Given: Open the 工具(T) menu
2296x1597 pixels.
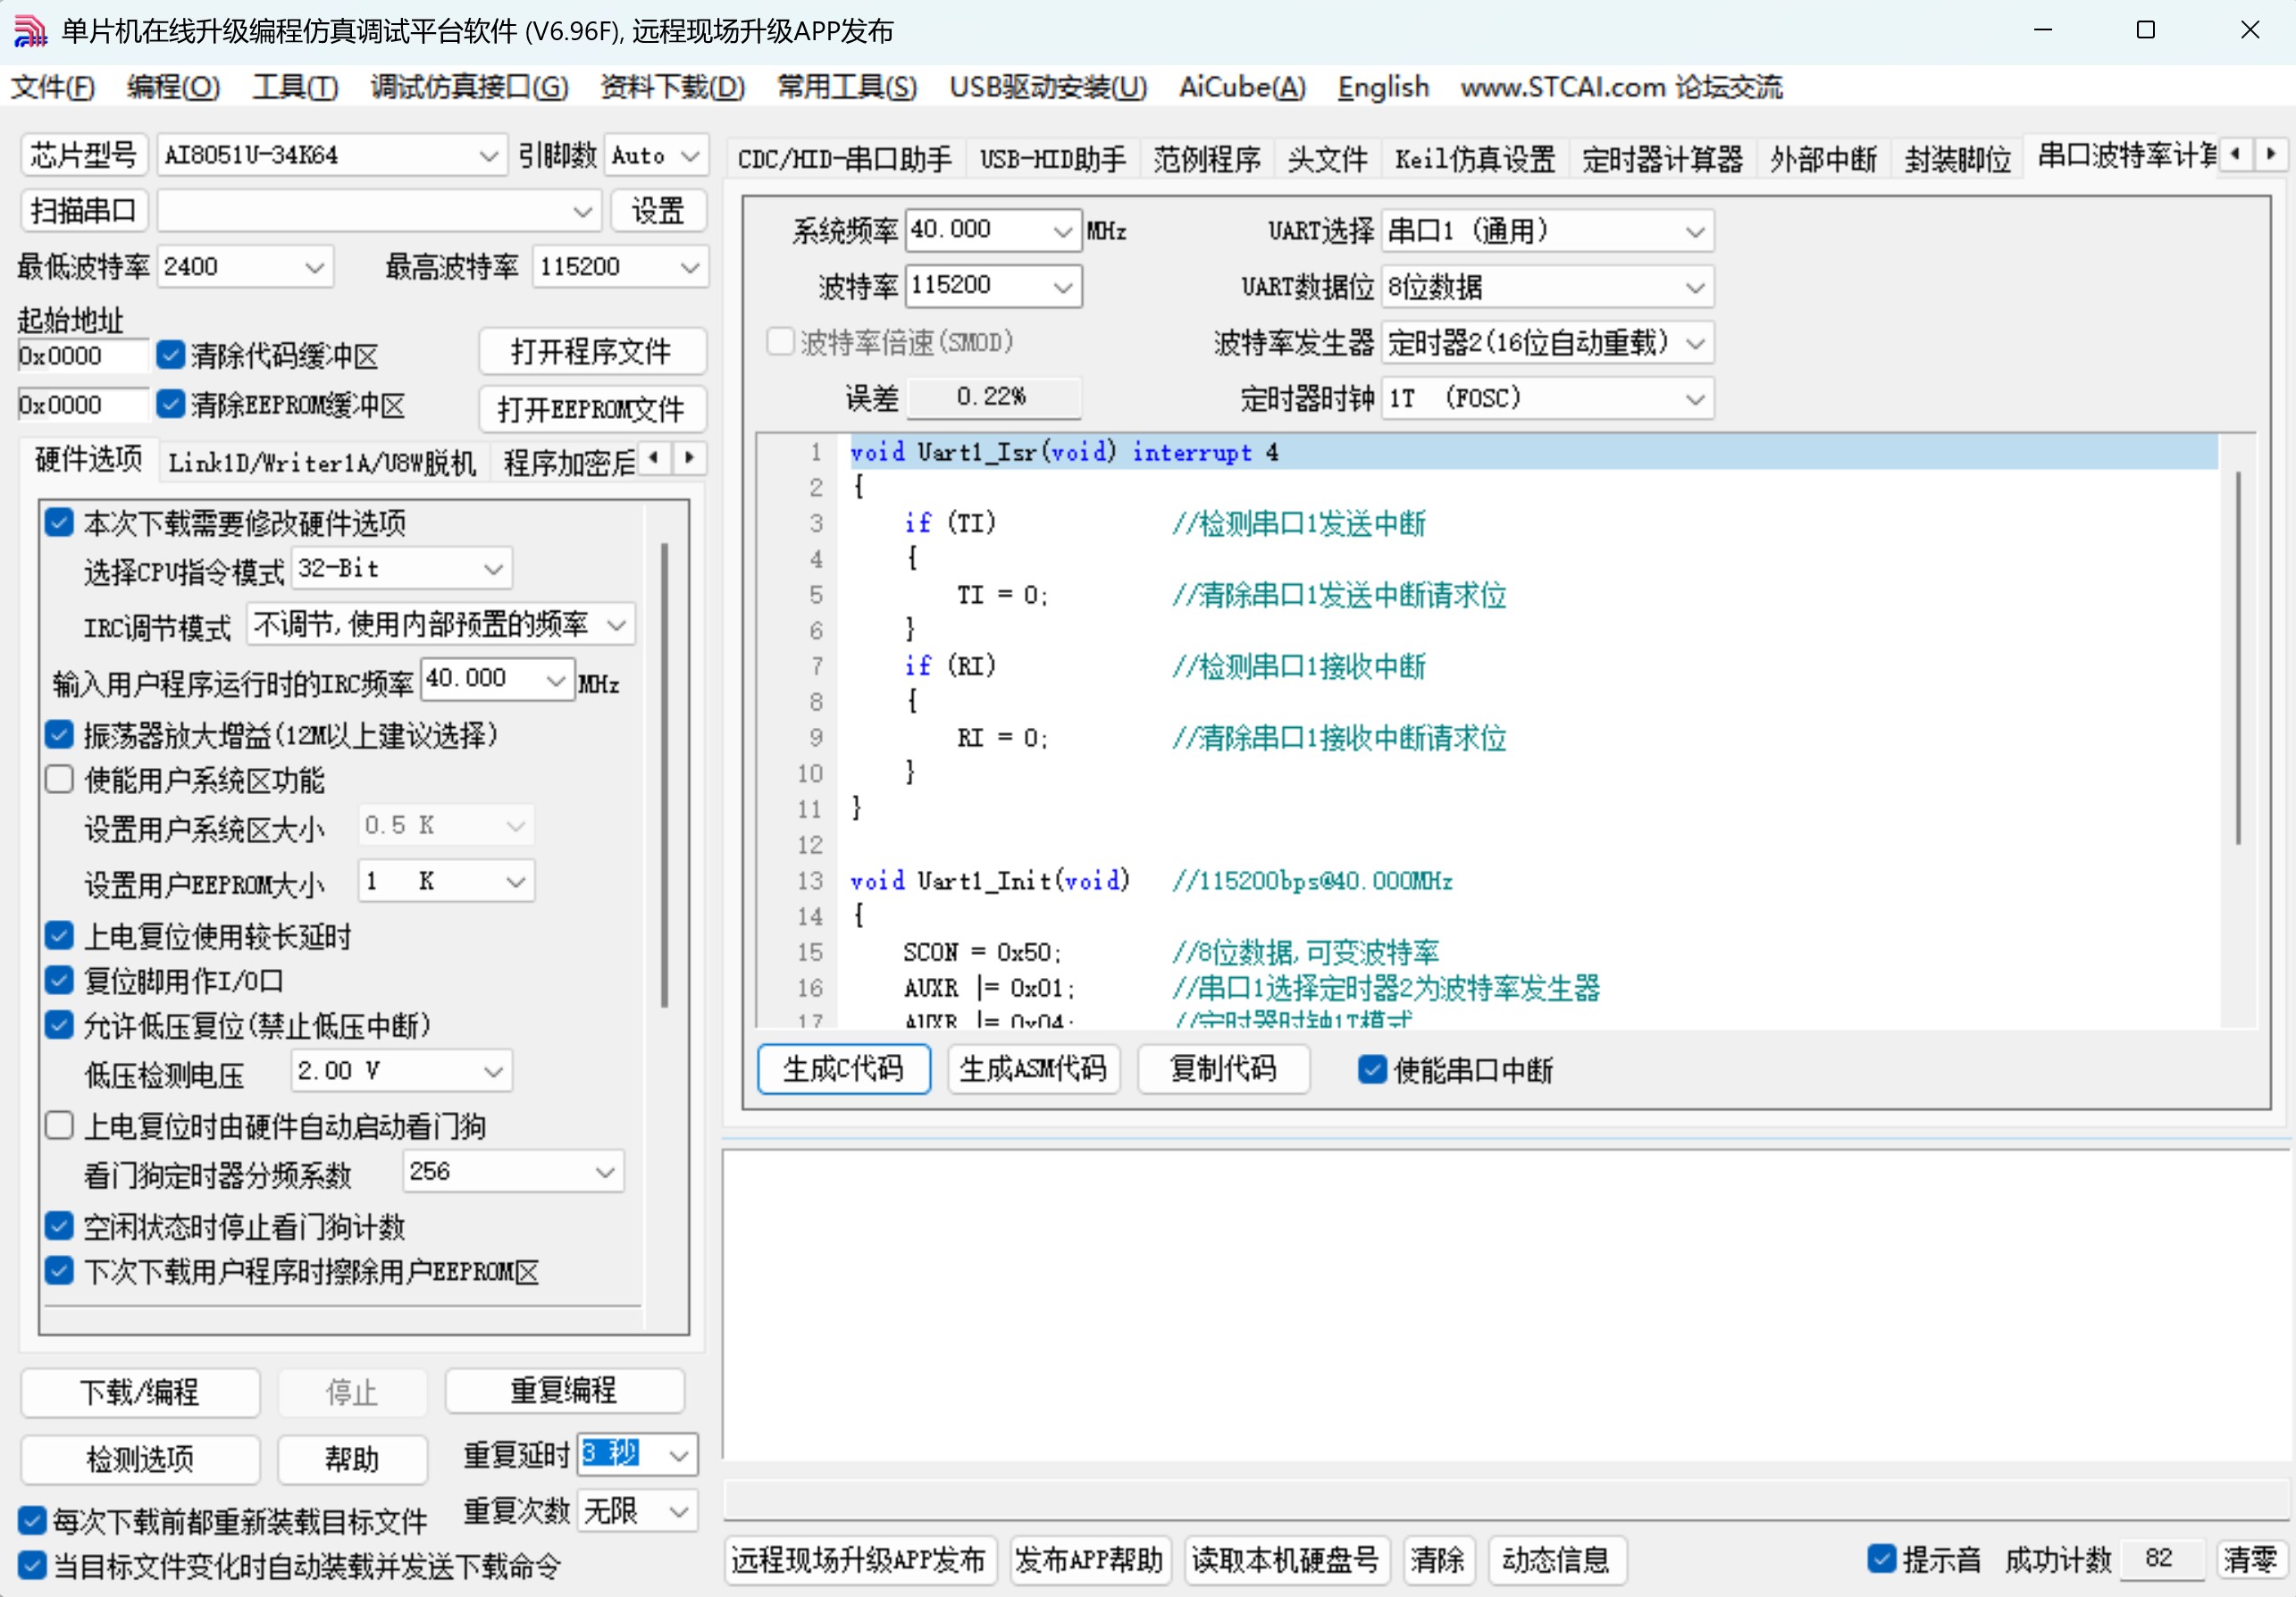Looking at the screenshot, I should [295, 88].
